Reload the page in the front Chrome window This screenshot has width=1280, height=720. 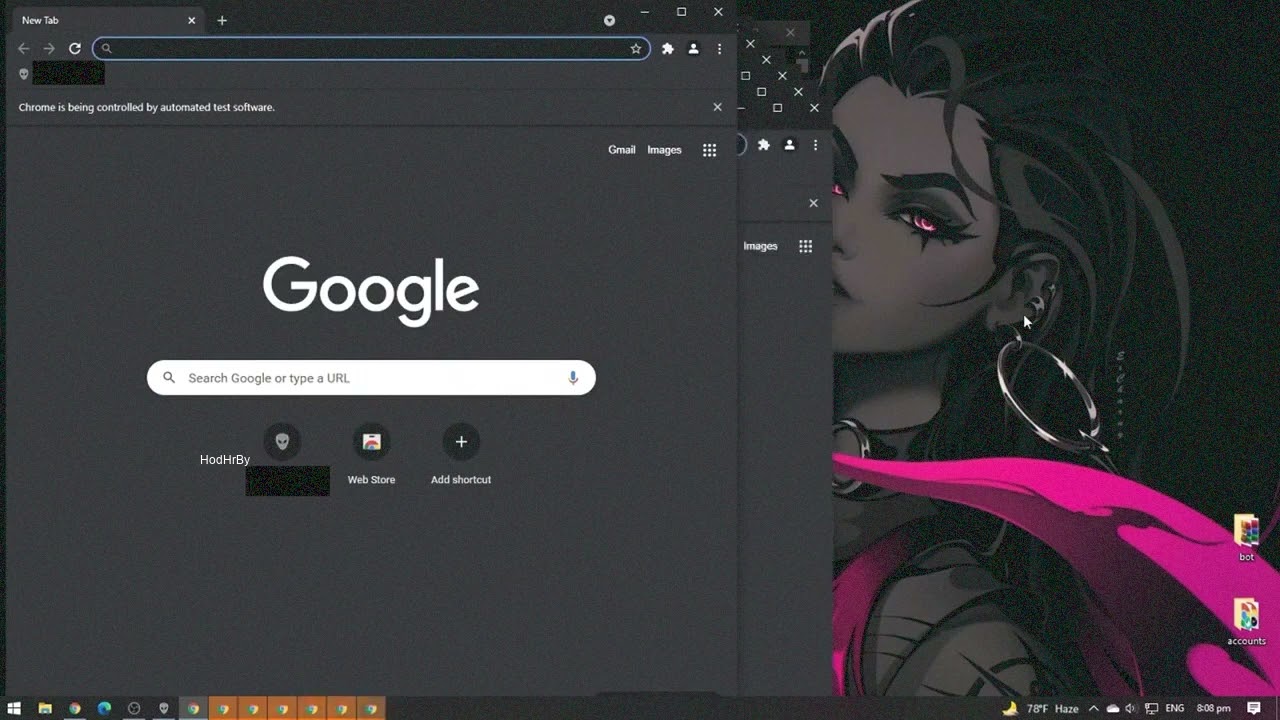75,48
